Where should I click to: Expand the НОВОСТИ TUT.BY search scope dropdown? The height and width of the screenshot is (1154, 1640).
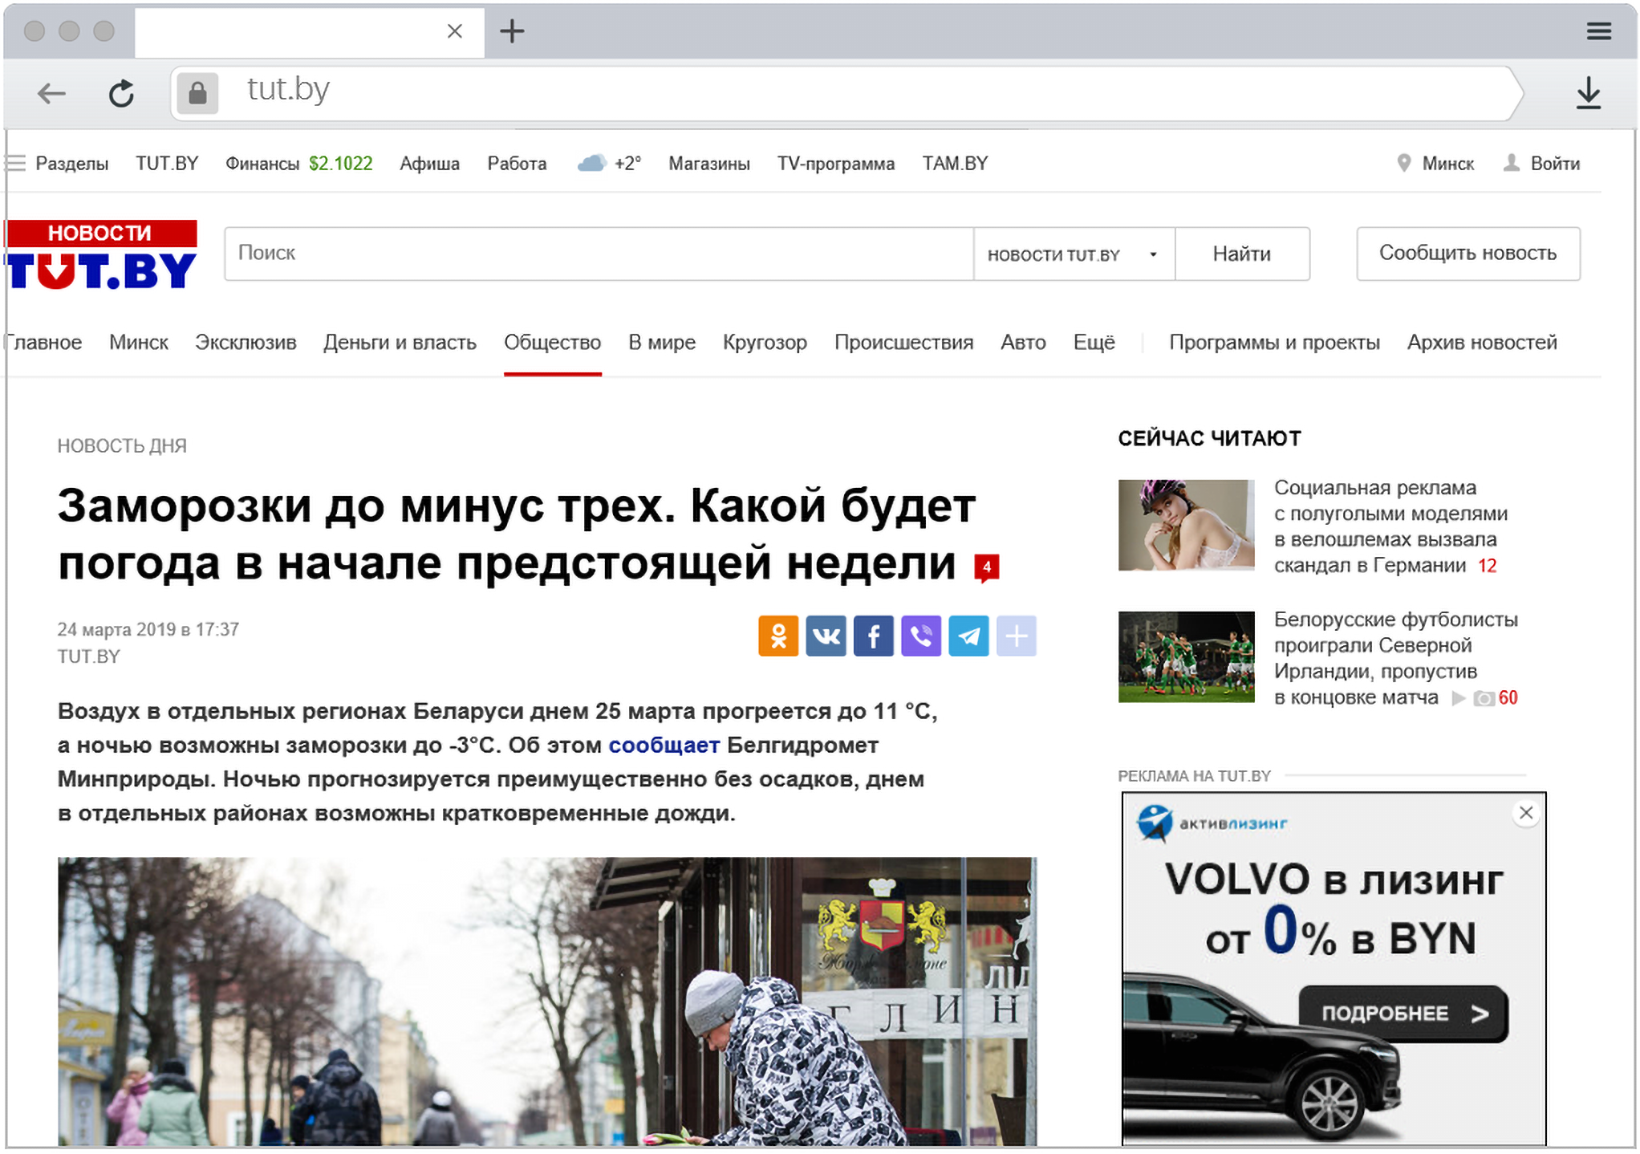[1074, 254]
